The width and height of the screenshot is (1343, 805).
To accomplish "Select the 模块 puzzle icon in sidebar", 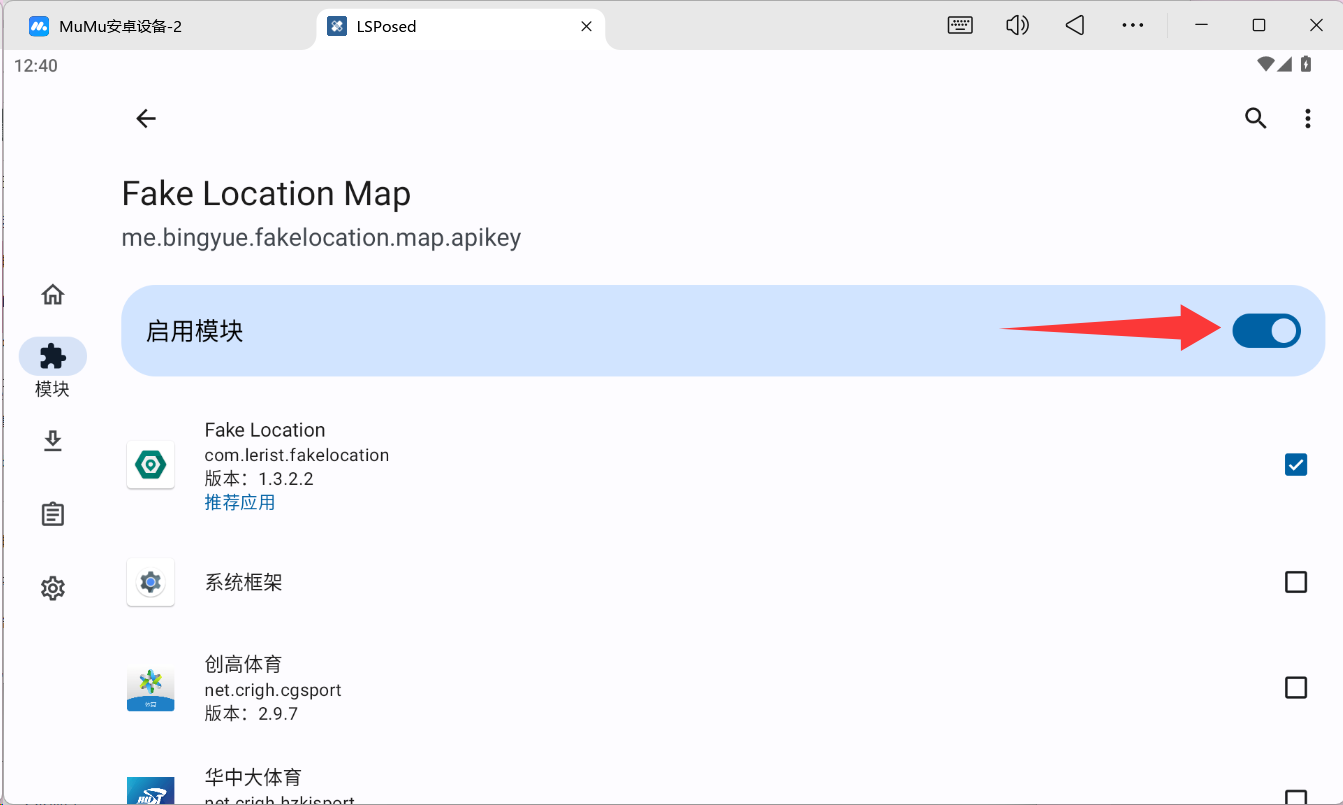I will [53, 357].
